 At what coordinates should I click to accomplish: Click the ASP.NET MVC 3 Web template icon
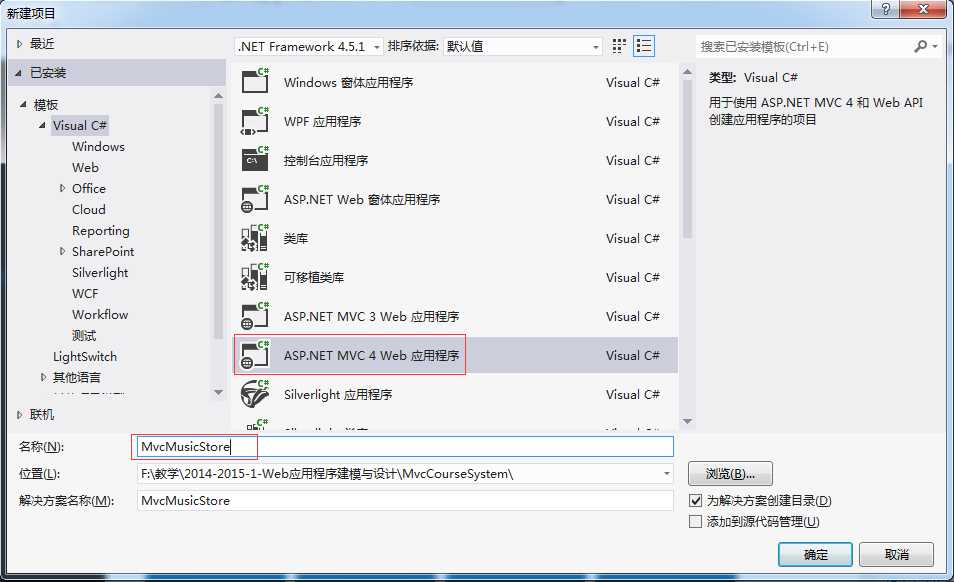[255, 315]
